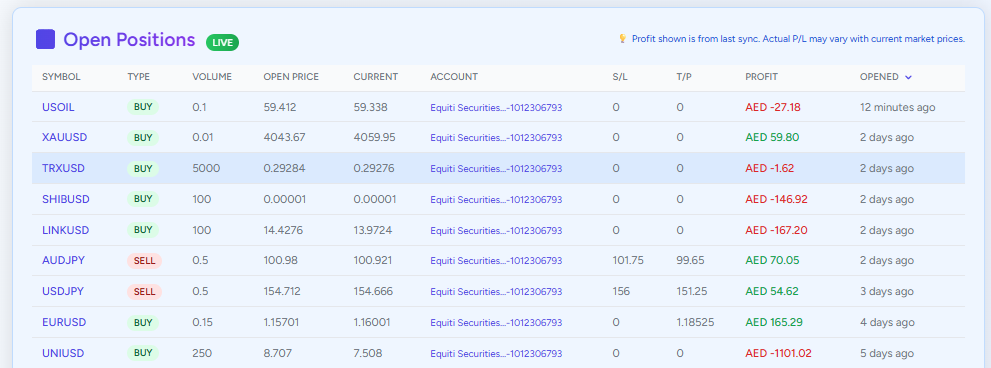Open the Equiti Securities account link for AUDJPY
The image size is (991, 368).
click(496, 261)
